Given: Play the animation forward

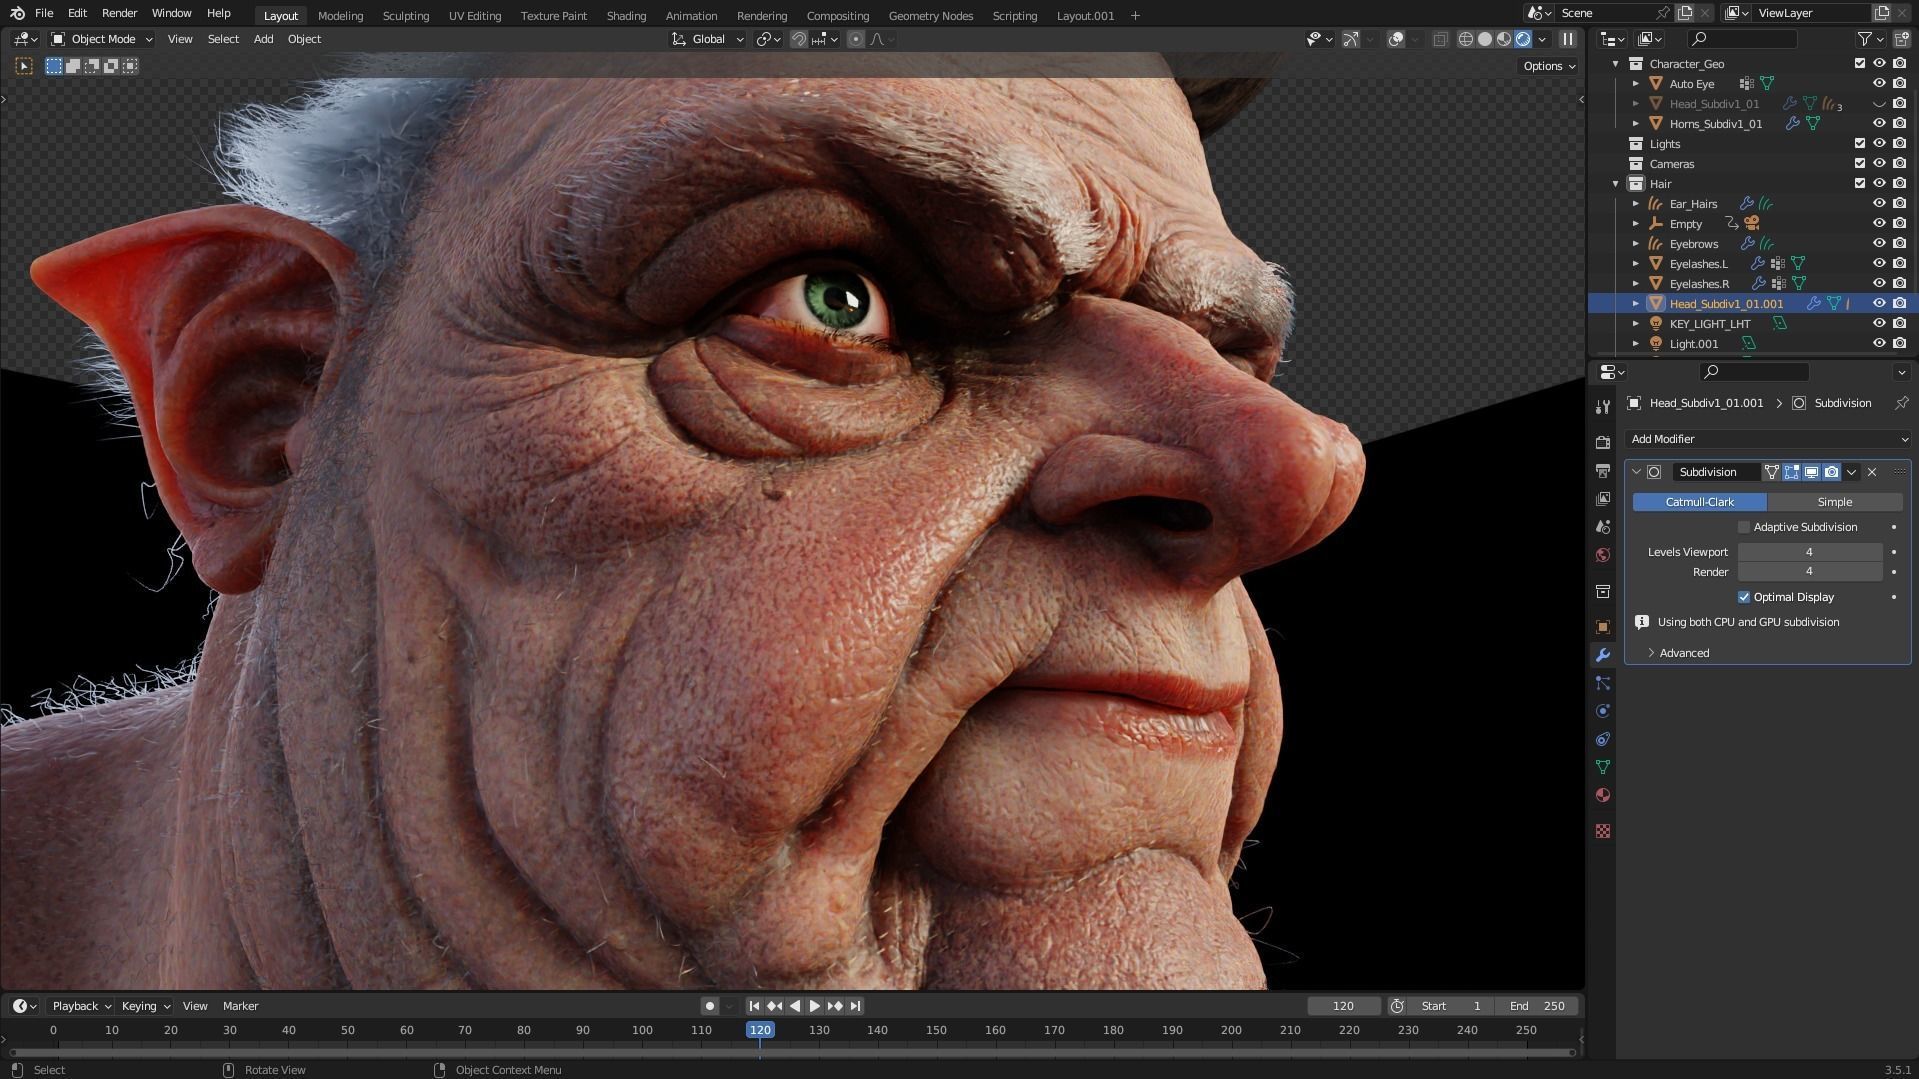Looking at the screenshot, I should (x=814, y=1006).
